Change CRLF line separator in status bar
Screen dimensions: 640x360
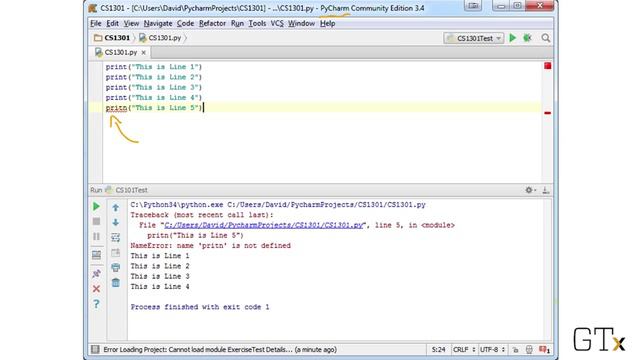464,350
